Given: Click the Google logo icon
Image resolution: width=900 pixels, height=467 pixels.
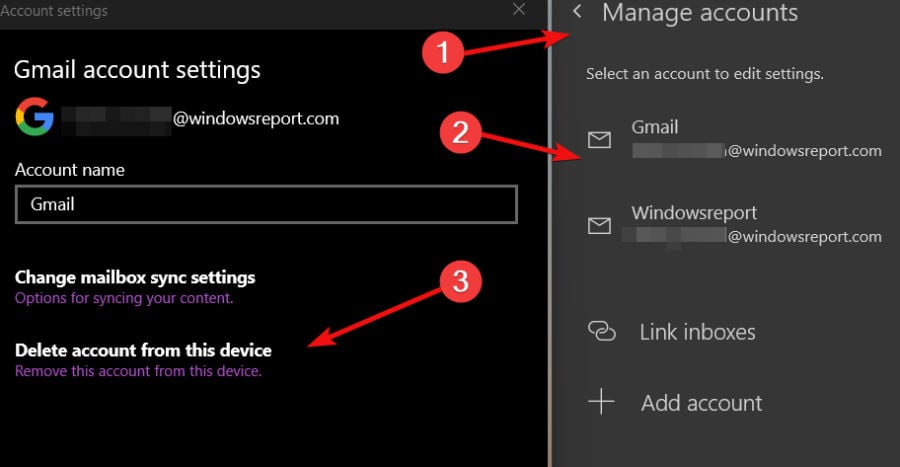Looking at the screenshot, I should click(34, 116).
